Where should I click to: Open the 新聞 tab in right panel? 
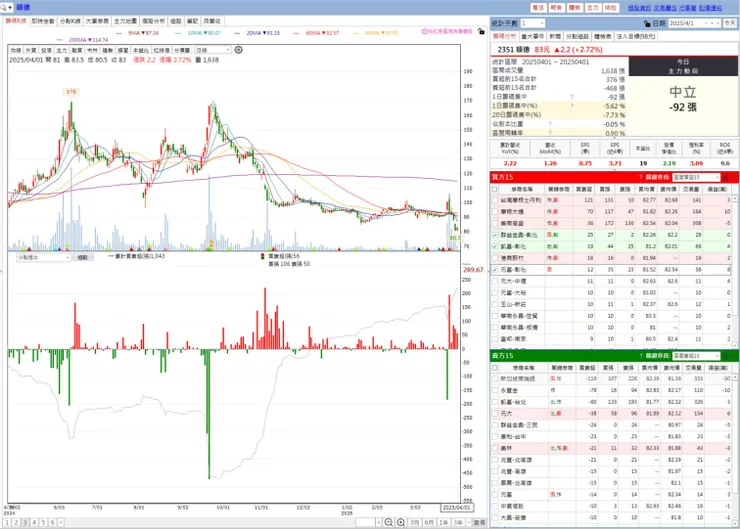pos(555,36)
